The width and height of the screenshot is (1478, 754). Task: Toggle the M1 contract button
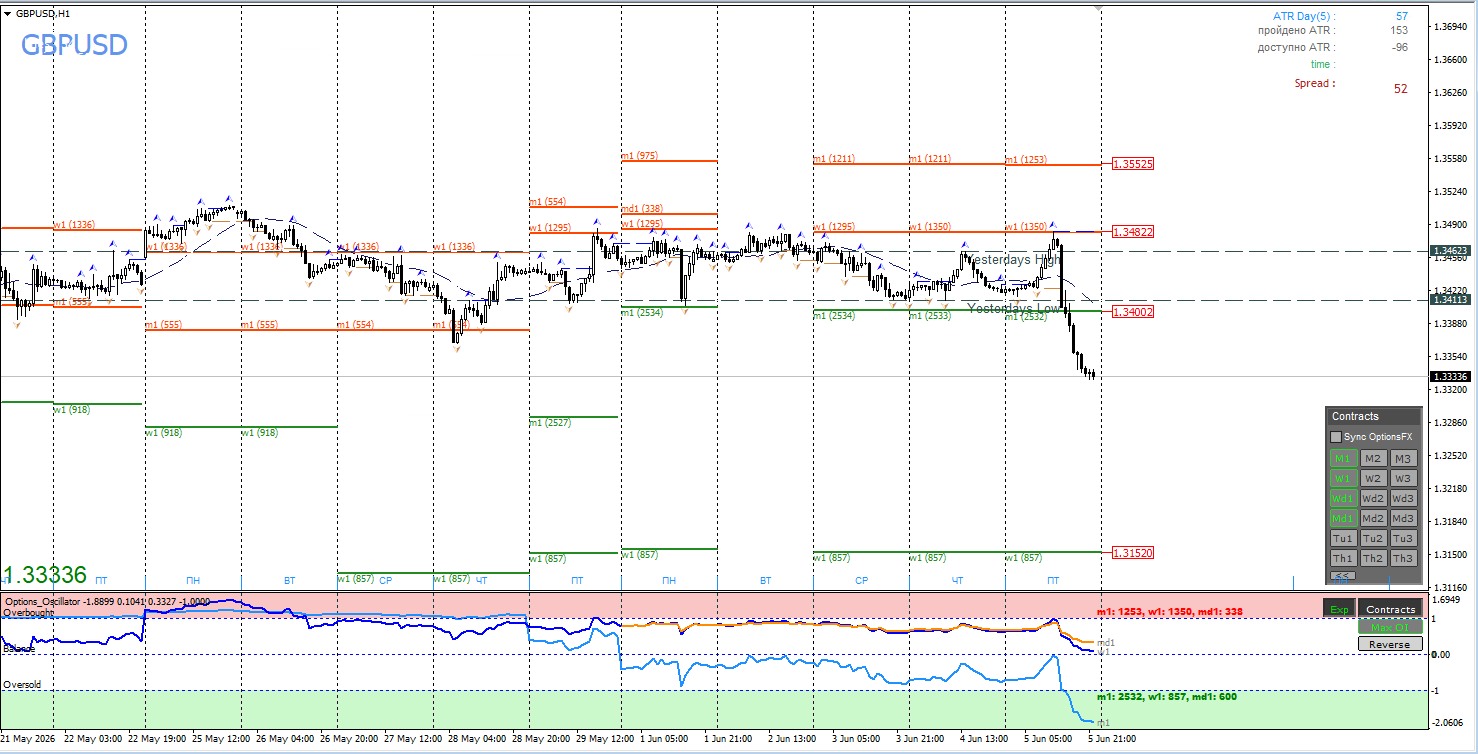pyautogui.click(x=1343, y=459)
